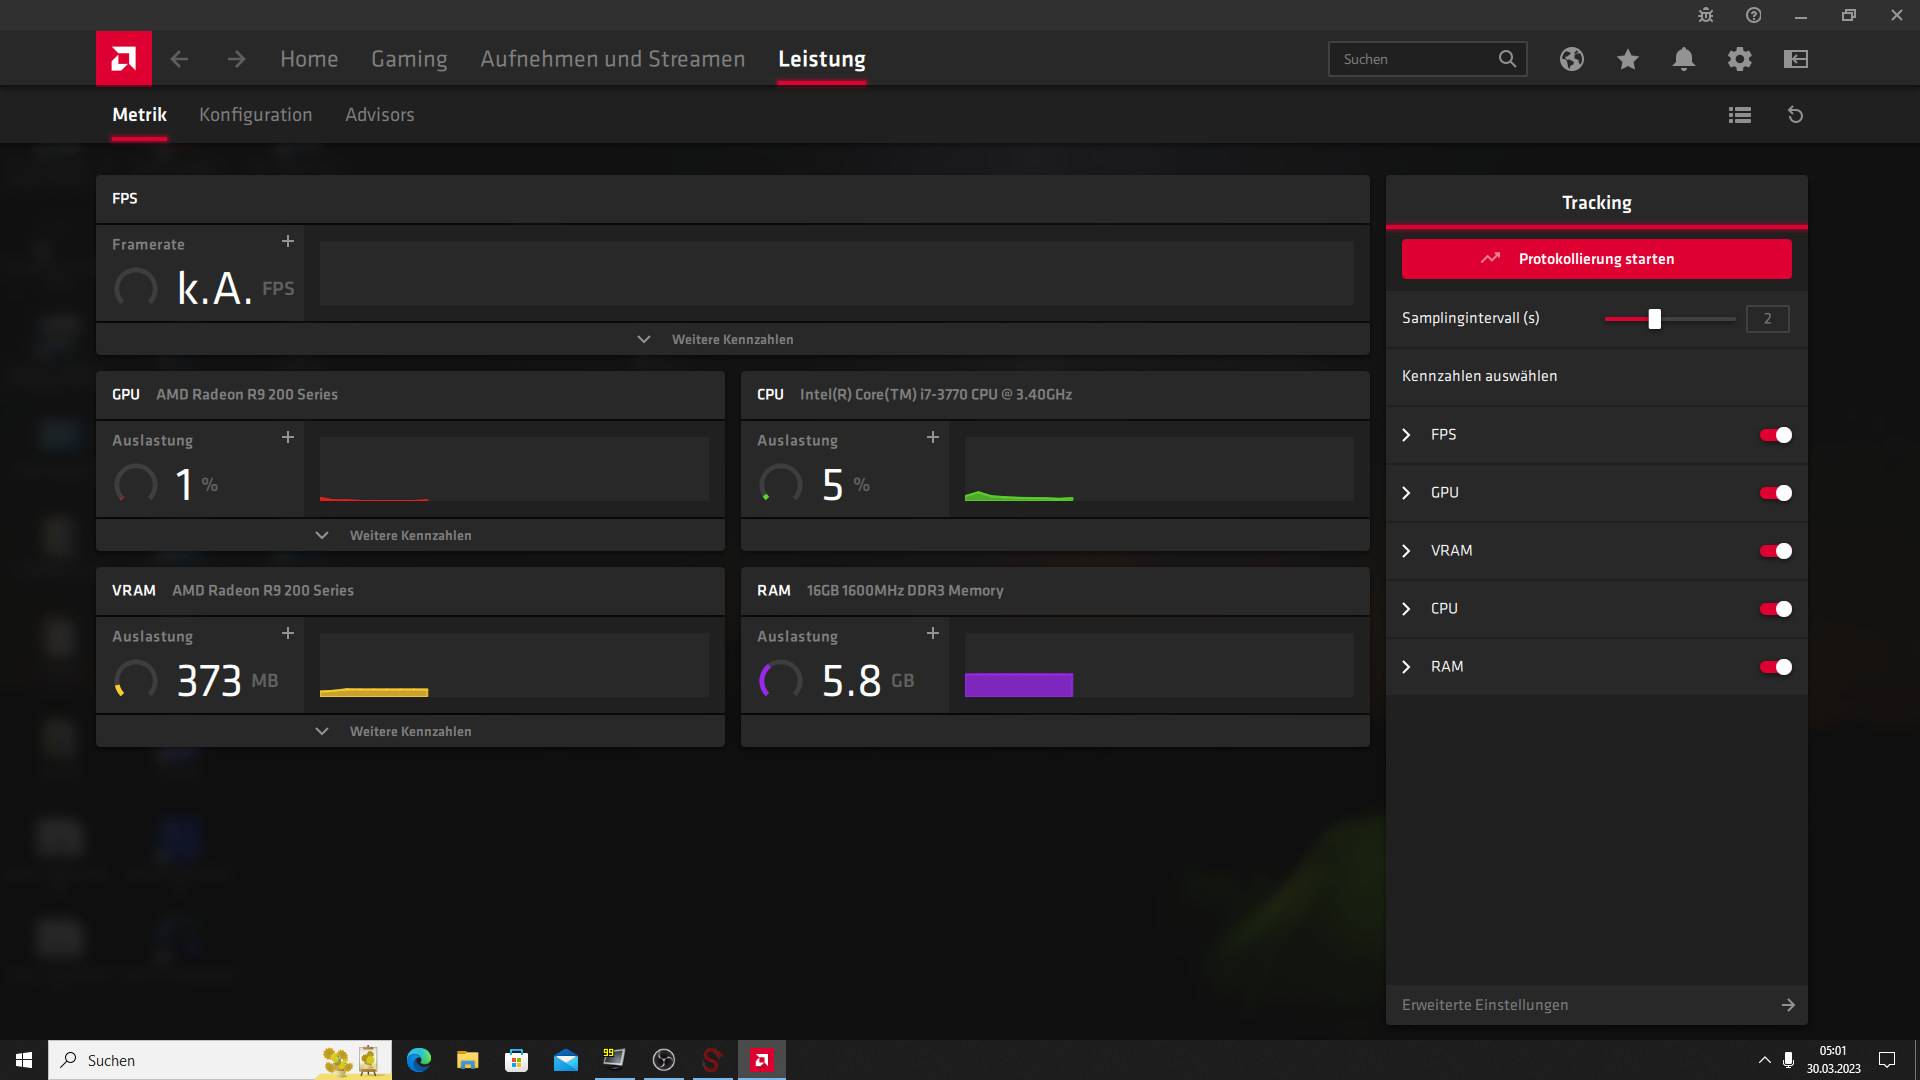Expand Weitere Kennzahlen under GPU
1920x1080 pixels.
pos(410,535)
